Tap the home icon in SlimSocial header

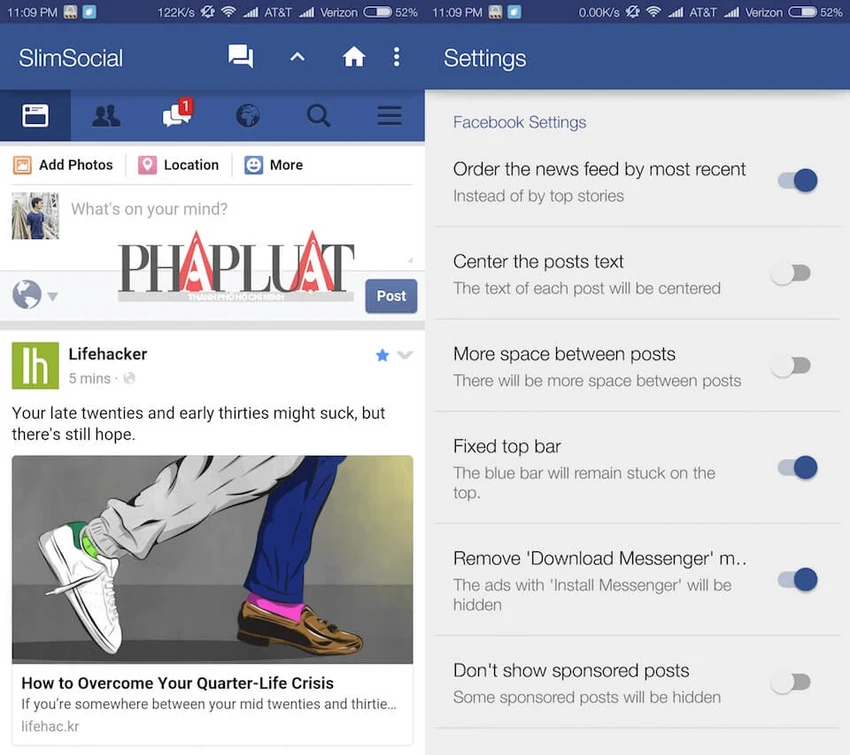[353, 56]
